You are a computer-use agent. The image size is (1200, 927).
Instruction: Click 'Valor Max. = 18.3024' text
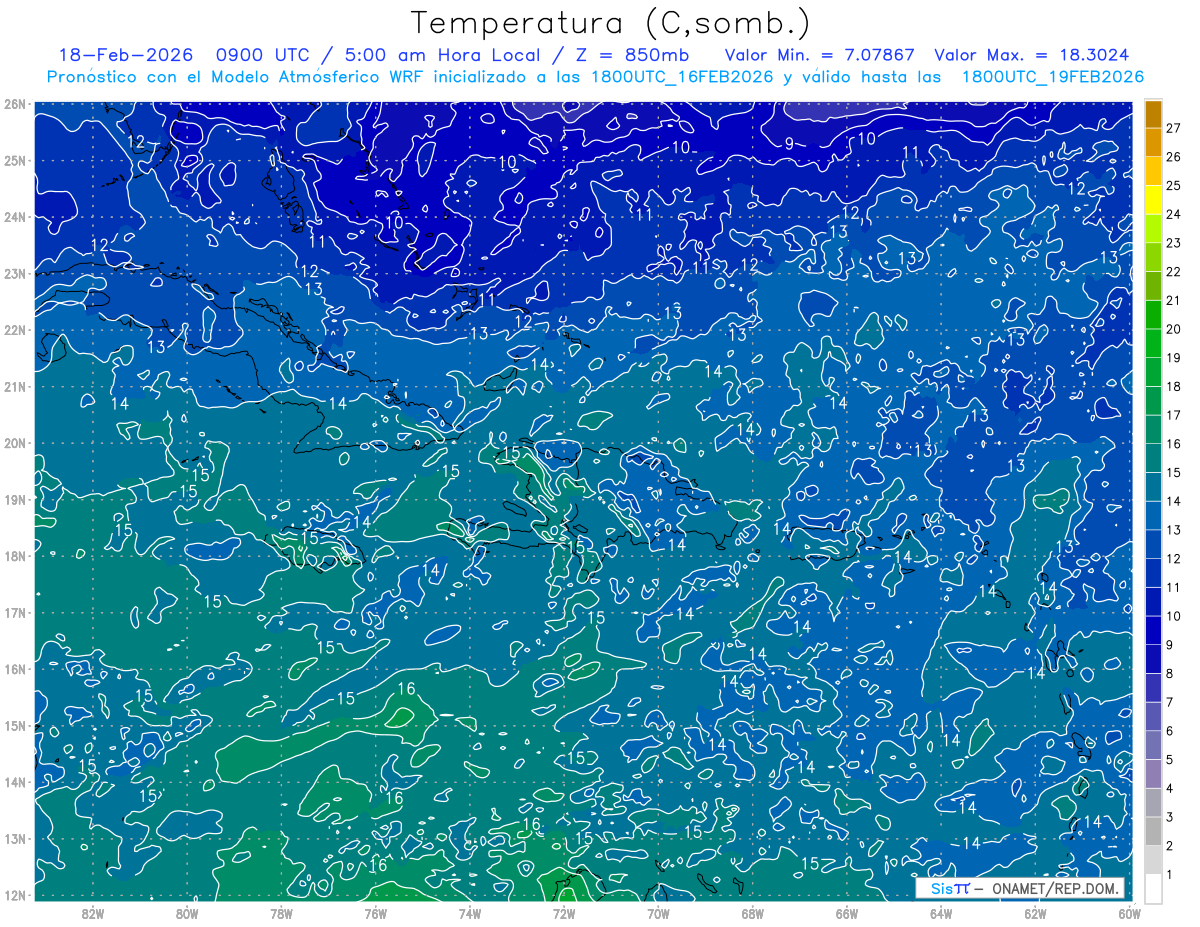pyautogui.click(x=1031, y=55)
